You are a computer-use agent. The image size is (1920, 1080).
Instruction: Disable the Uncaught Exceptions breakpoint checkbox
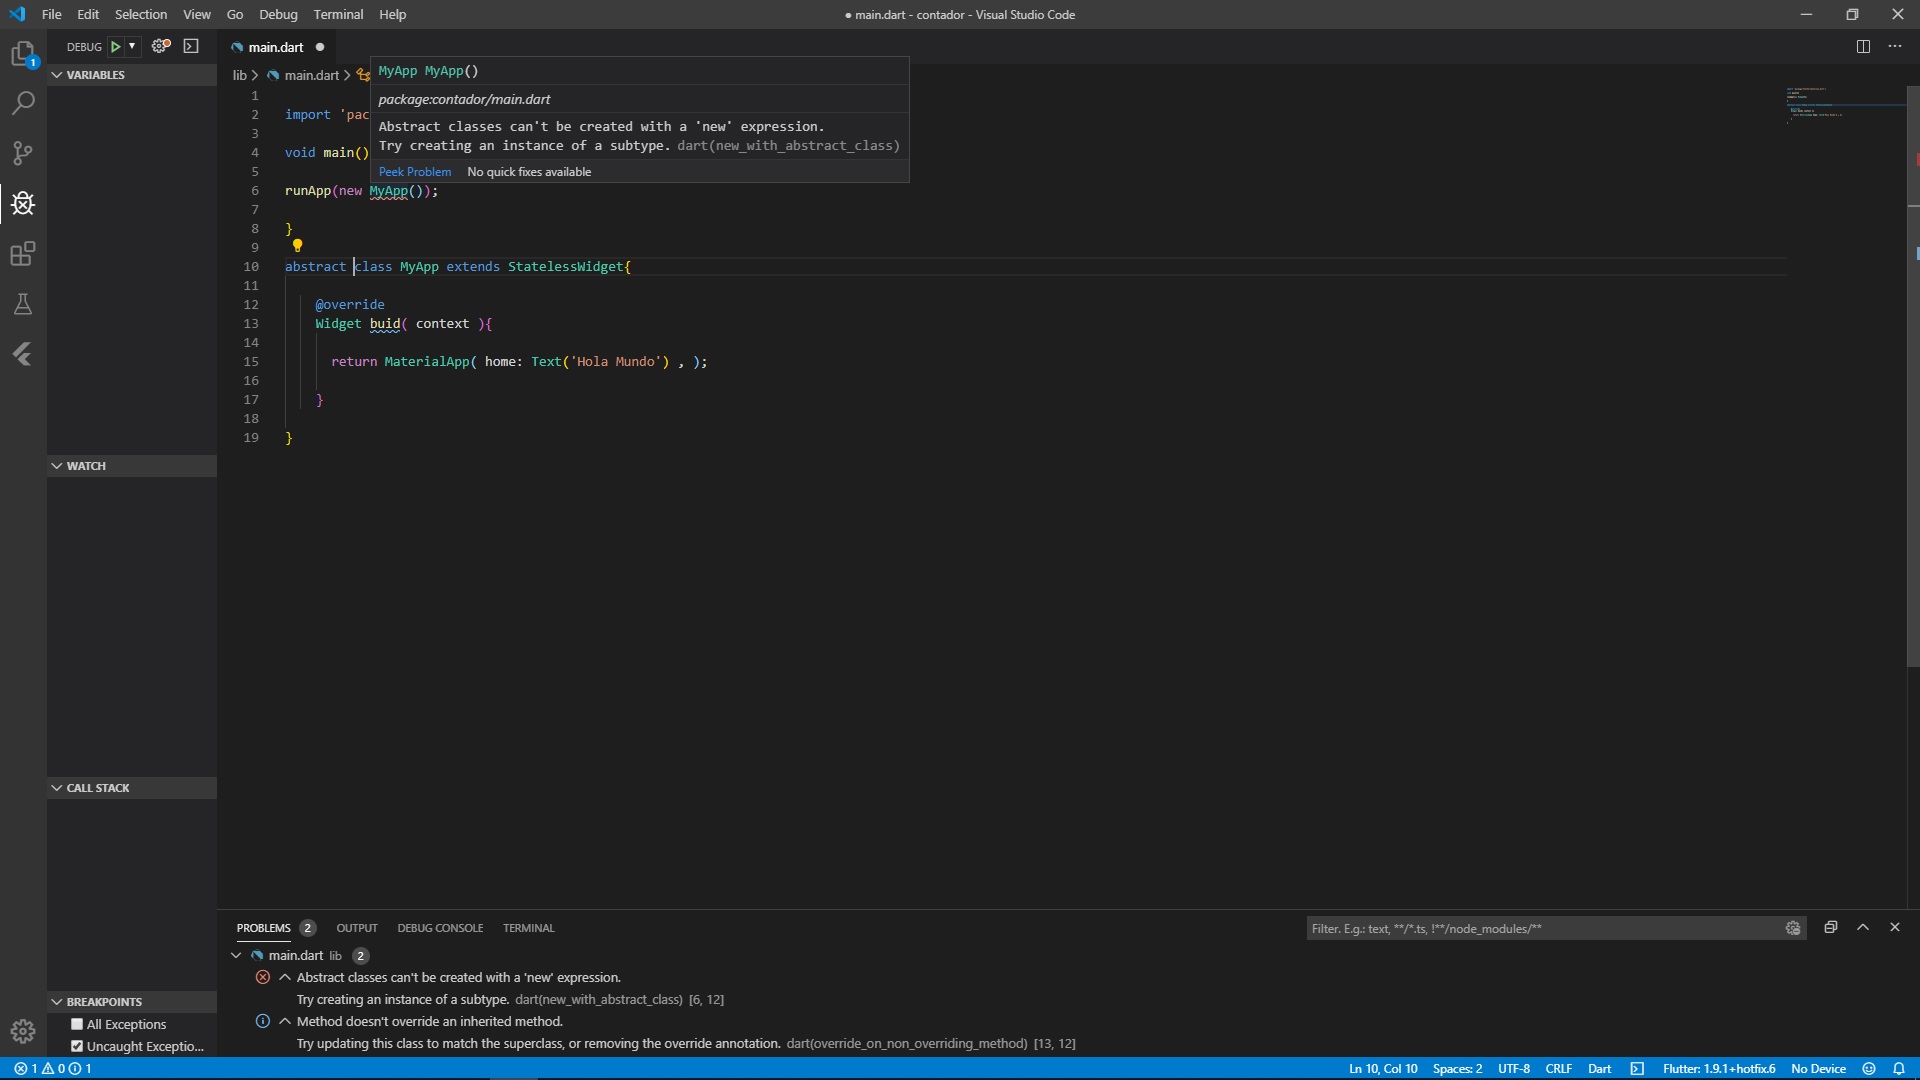tap(77, 1046)
